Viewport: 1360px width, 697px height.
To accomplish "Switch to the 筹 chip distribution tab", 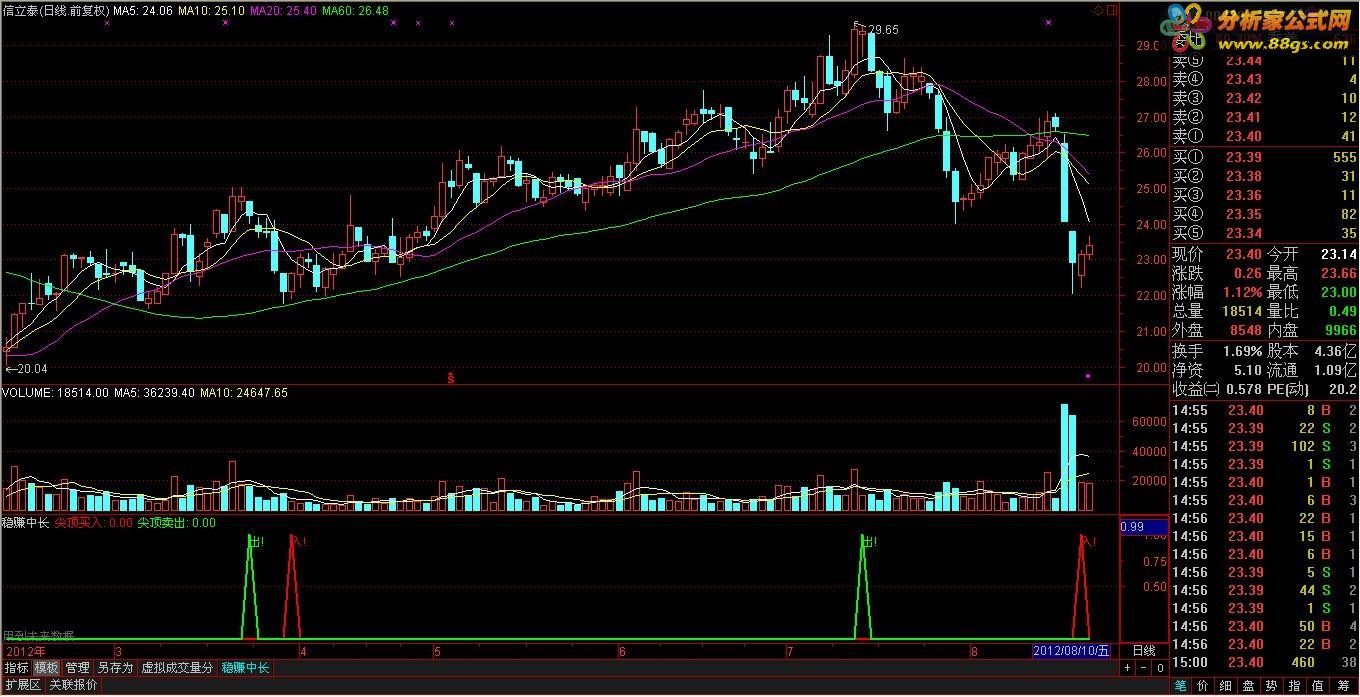I will [x=1342, y=686].
